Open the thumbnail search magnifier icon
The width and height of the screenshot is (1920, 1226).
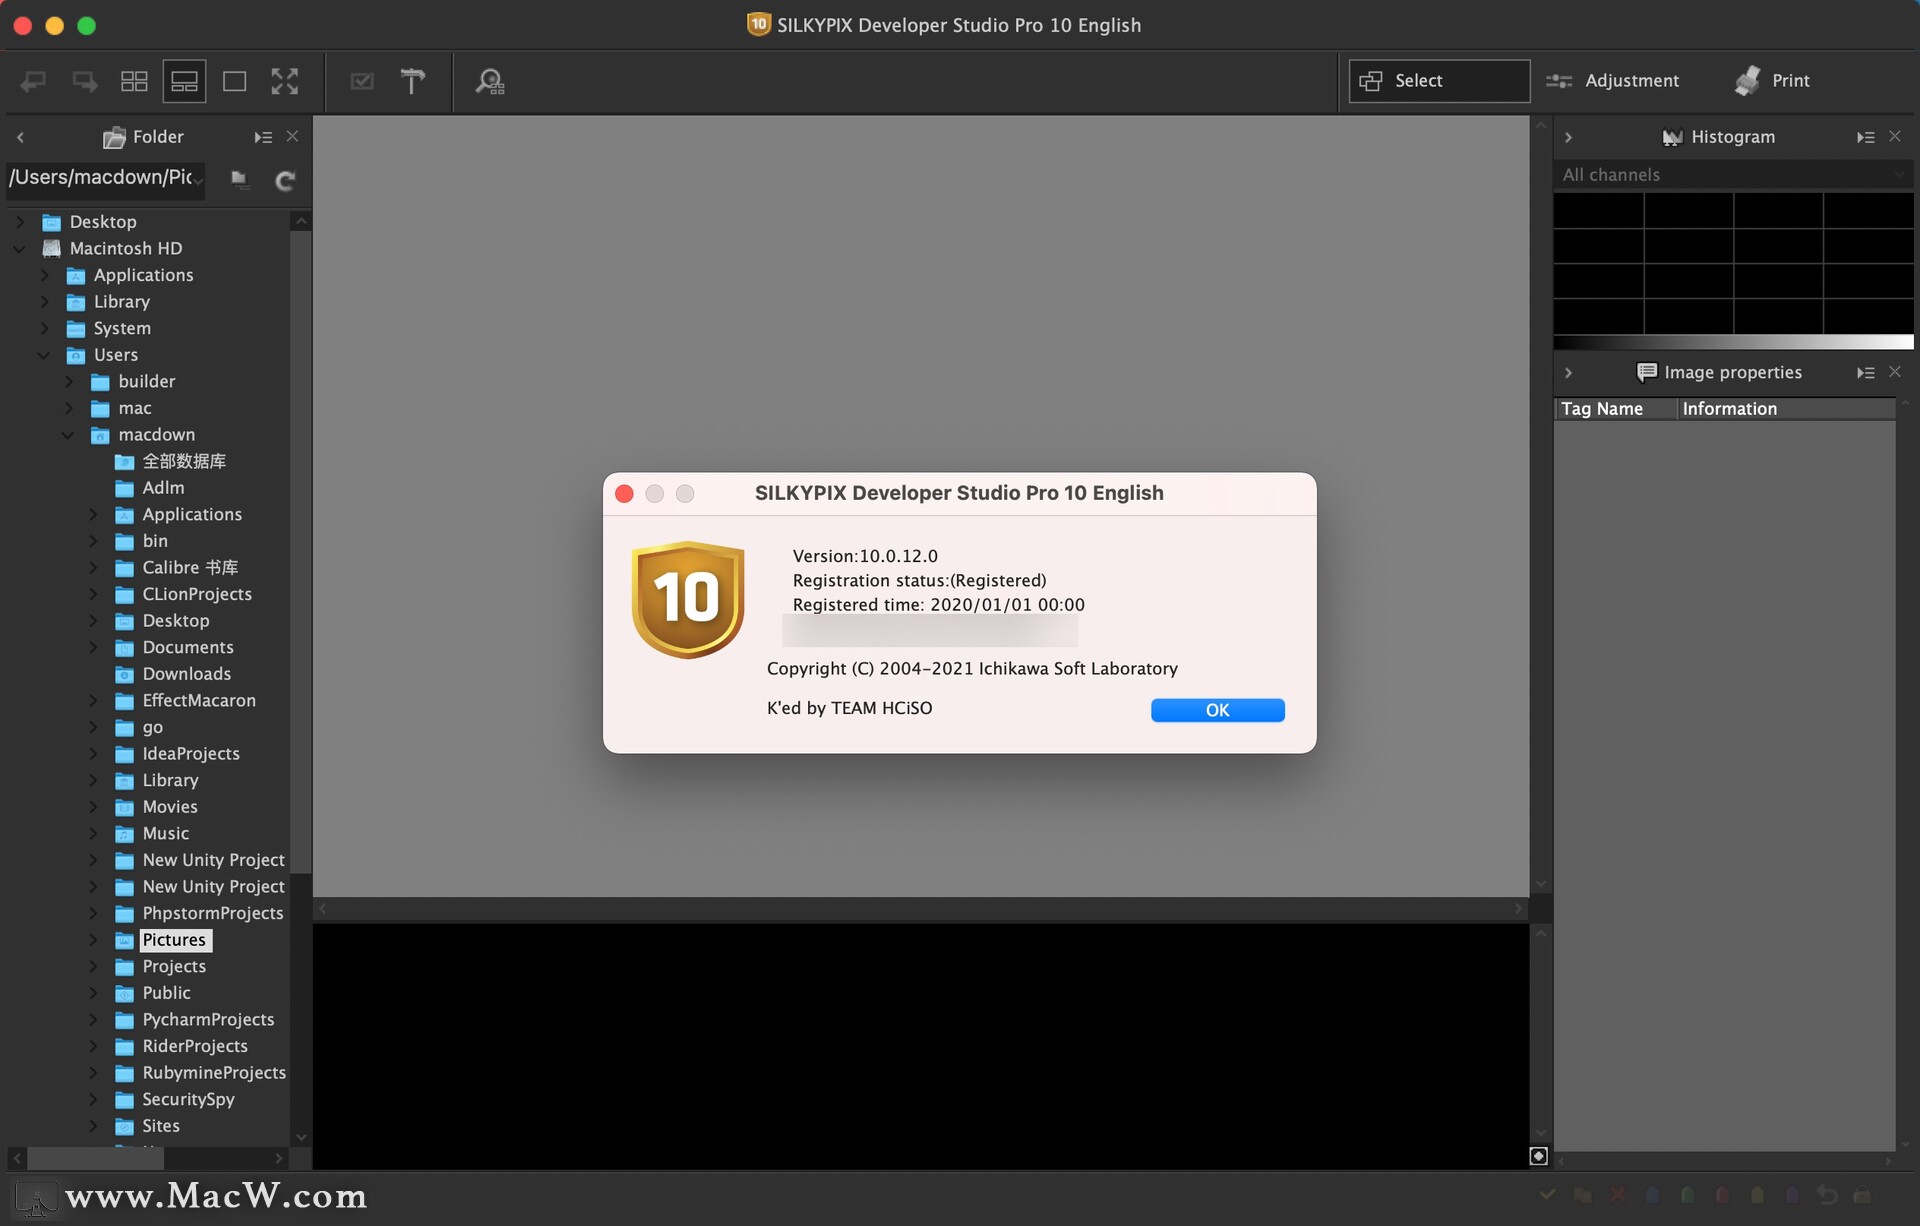pos(490,81)
